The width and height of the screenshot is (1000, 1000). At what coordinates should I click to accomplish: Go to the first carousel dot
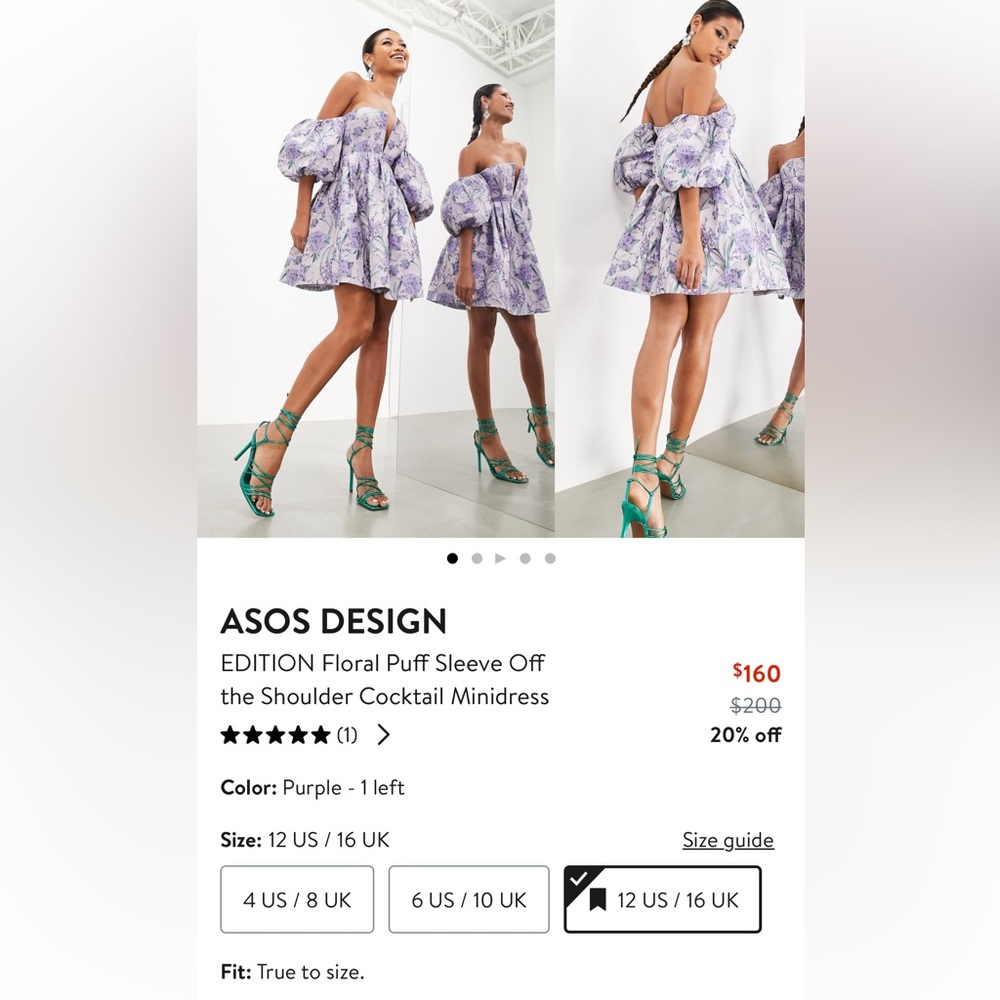coord(452,559)
